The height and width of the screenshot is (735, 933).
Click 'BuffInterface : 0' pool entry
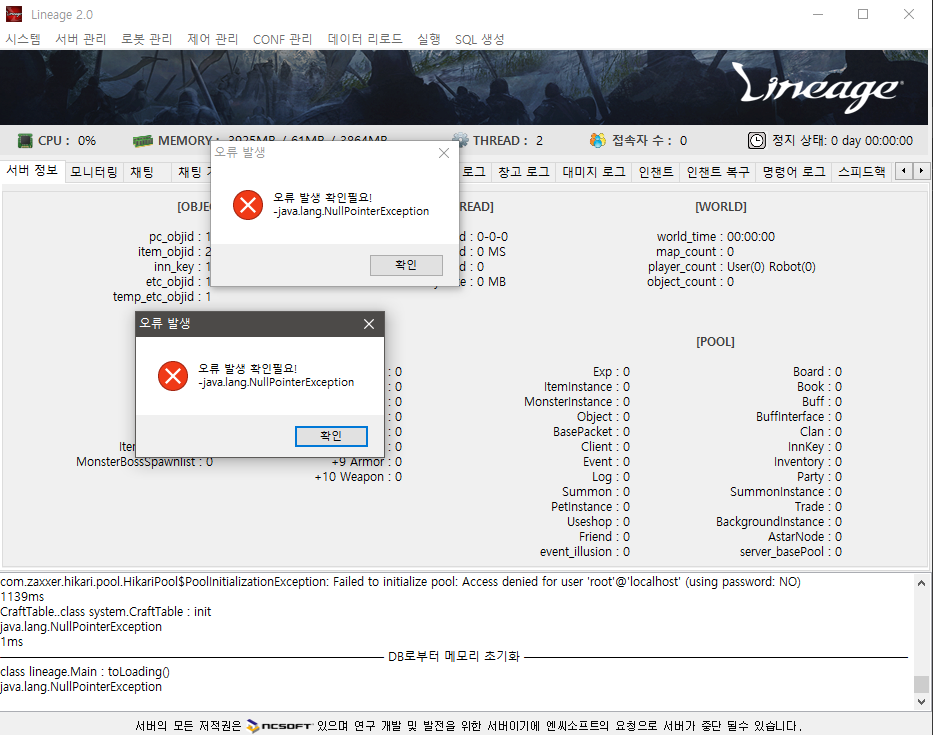799,417
